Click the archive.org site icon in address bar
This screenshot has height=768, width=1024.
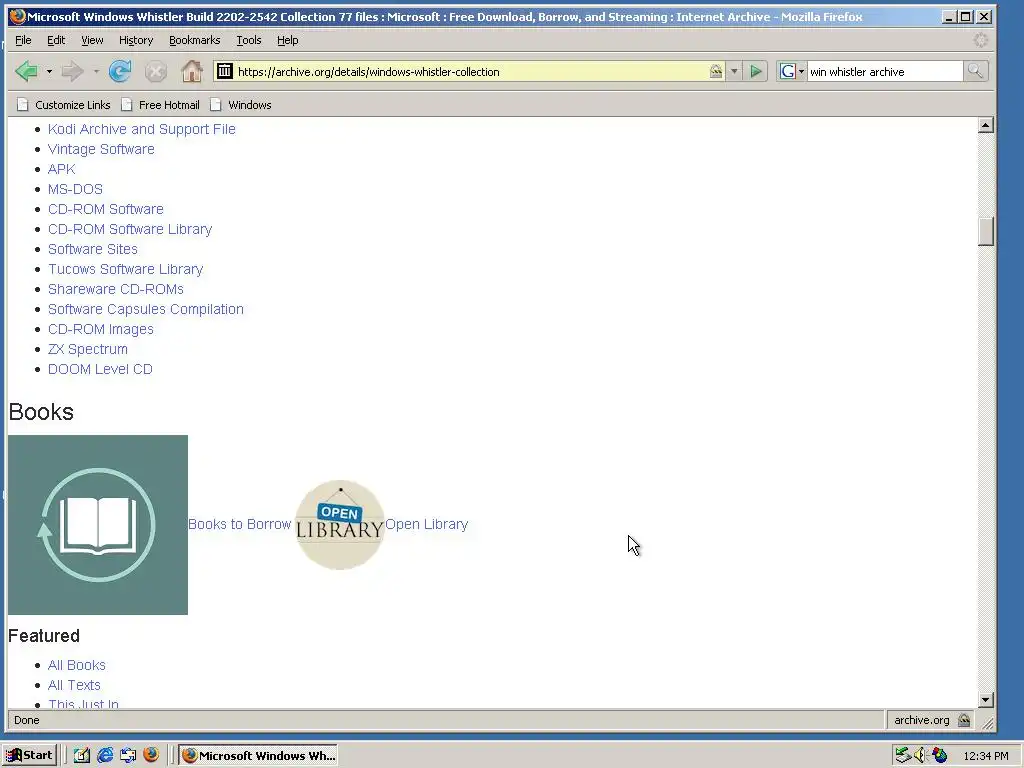point(225,71)
